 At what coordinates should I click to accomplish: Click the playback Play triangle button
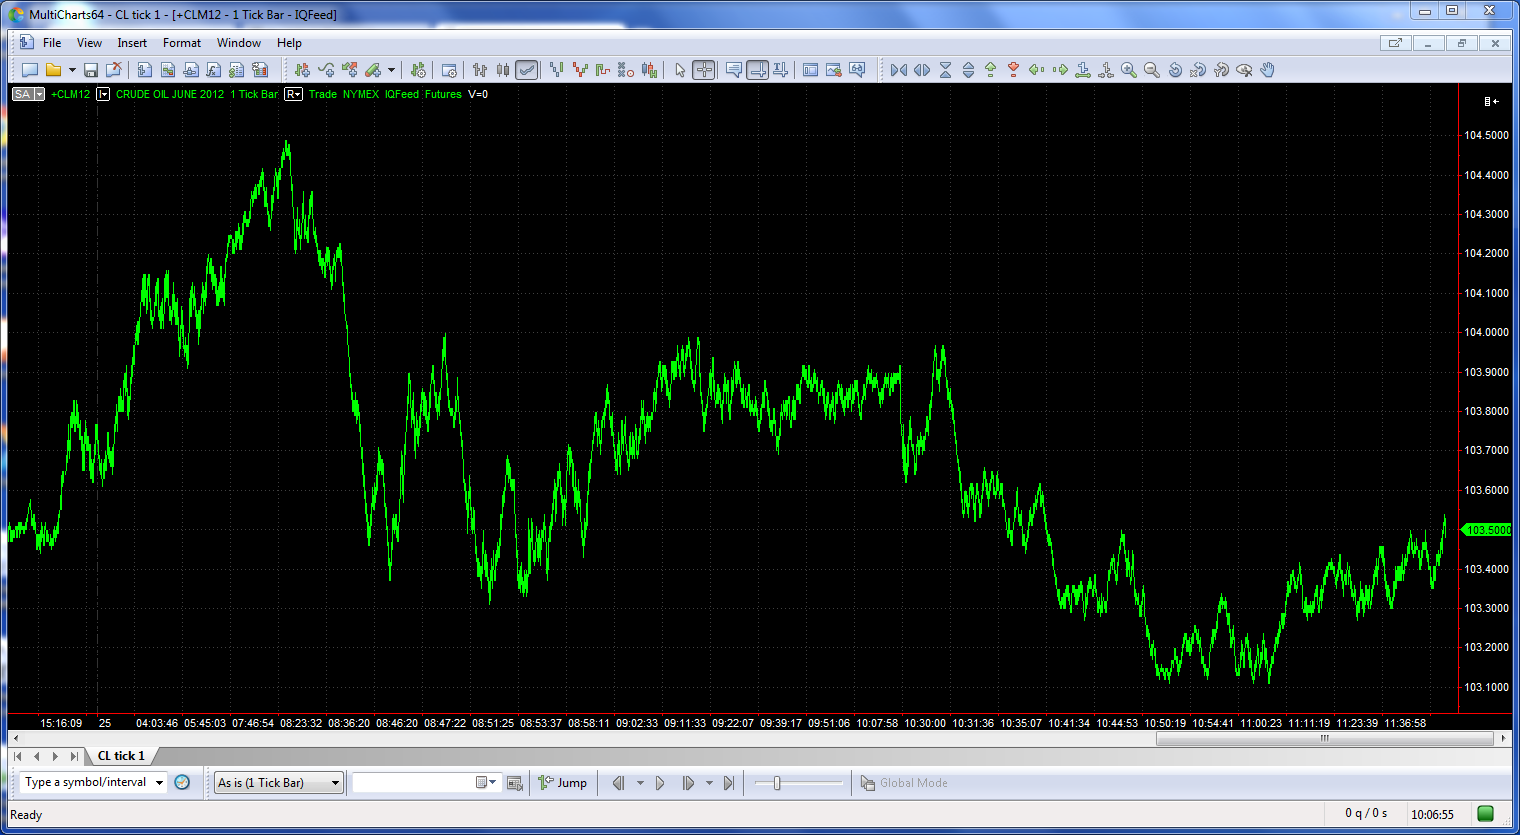[660, 783]
